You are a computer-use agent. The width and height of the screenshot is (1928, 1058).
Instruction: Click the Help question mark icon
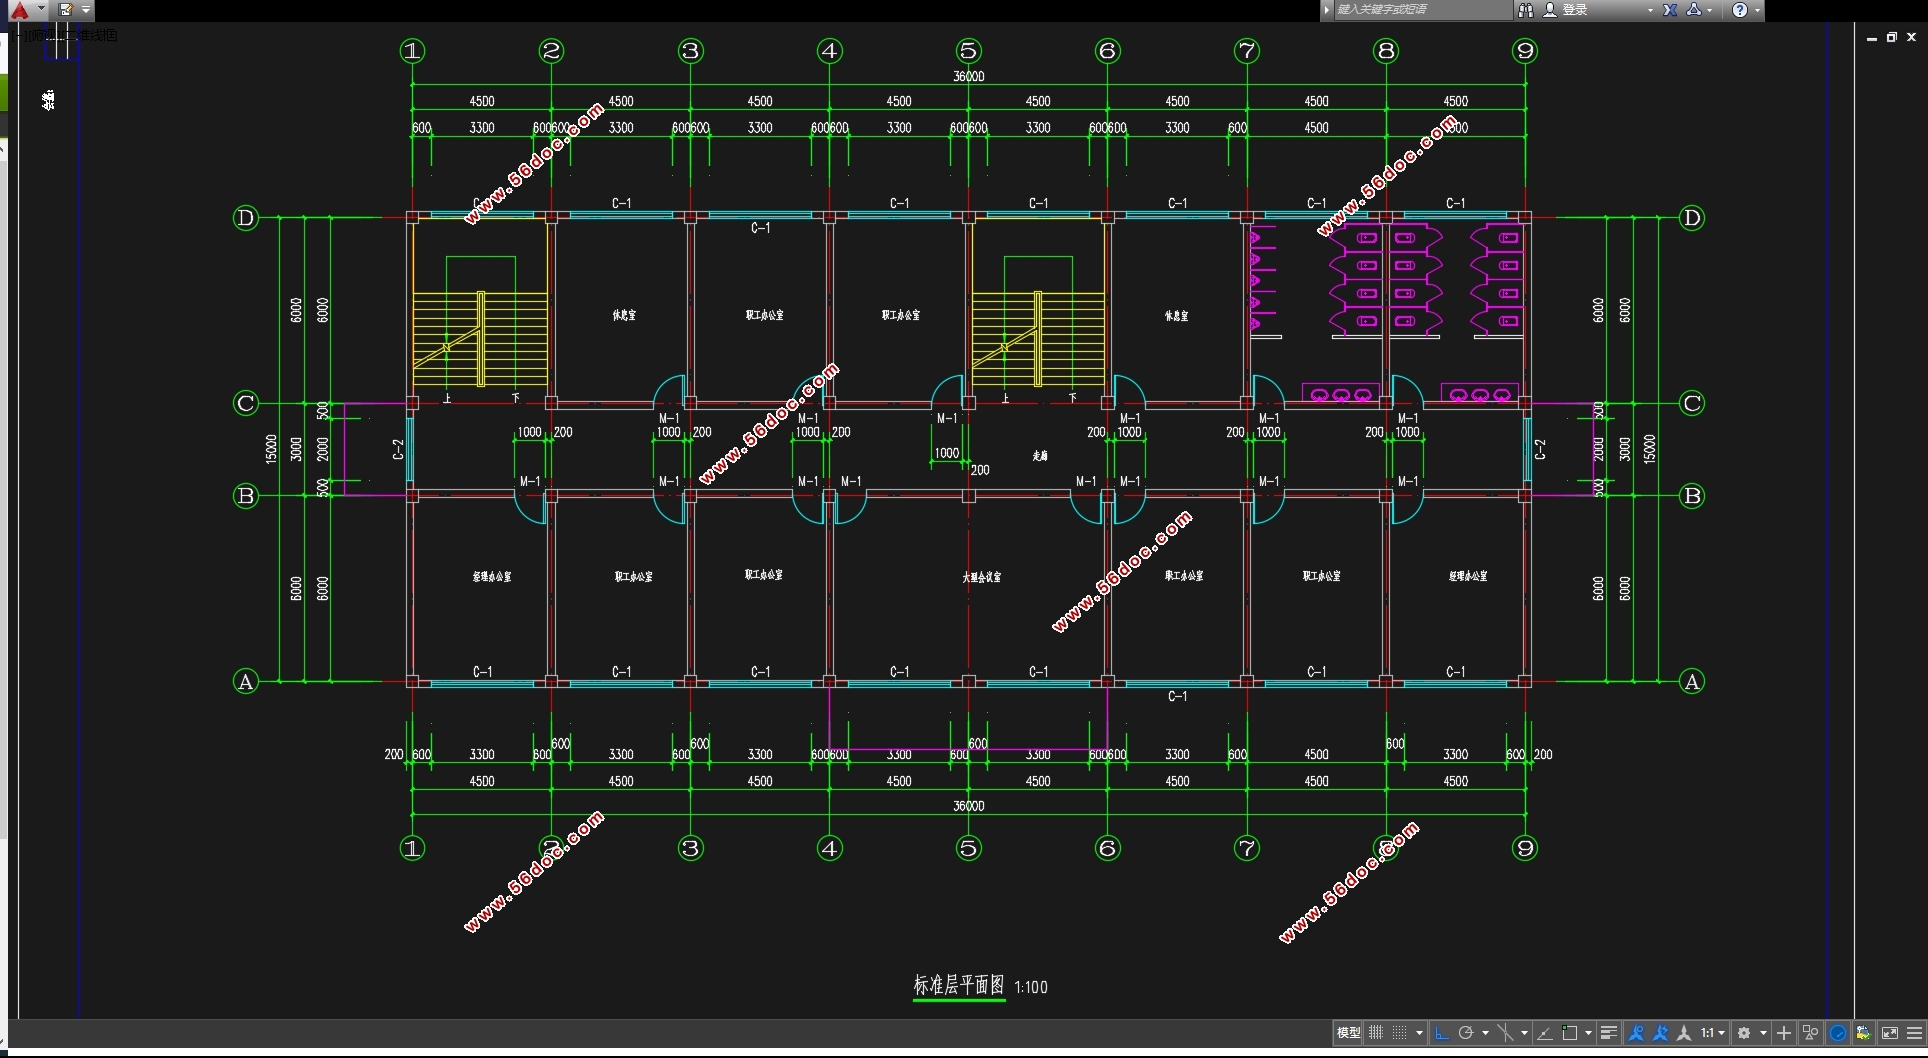1740,10
